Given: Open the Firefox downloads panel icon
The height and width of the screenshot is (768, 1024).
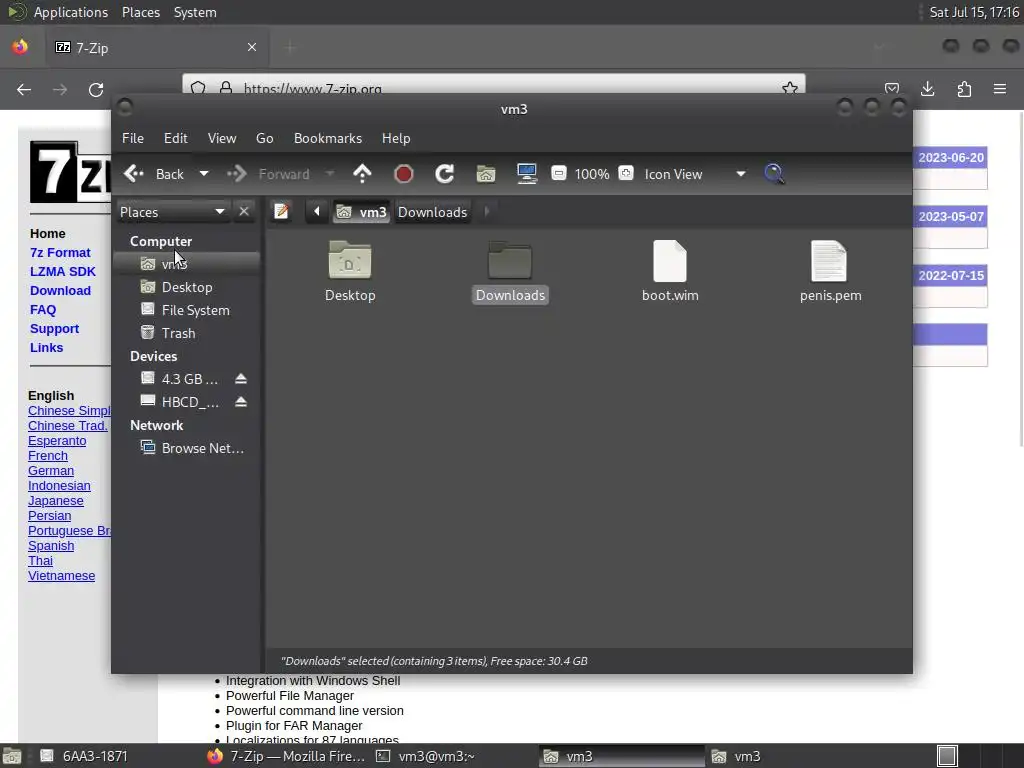Looking at the screenshot, I should [x=927, y=89].
